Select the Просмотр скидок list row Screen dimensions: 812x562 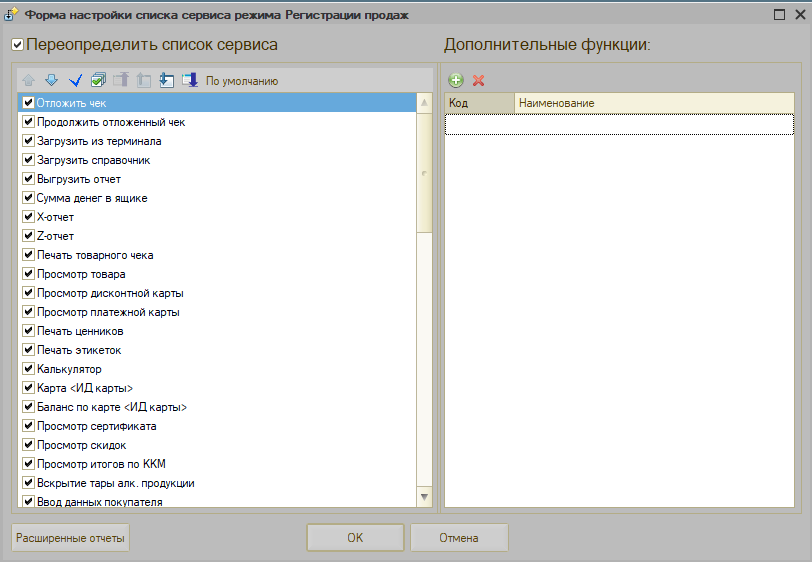[x=82, y=445]
